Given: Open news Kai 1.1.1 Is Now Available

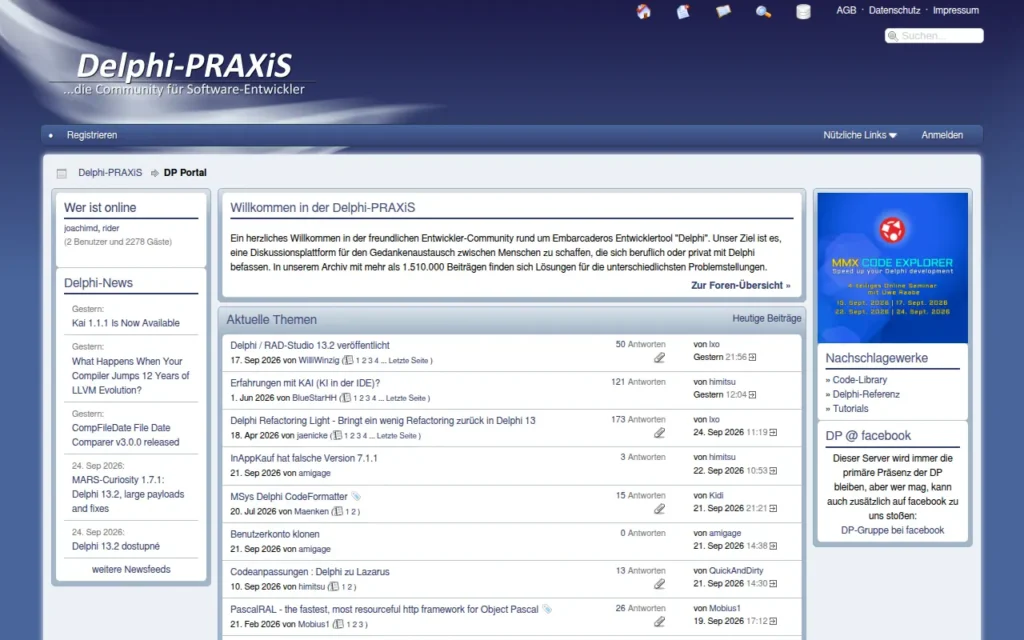Looking at the screenshot, I should coord(125,323).
